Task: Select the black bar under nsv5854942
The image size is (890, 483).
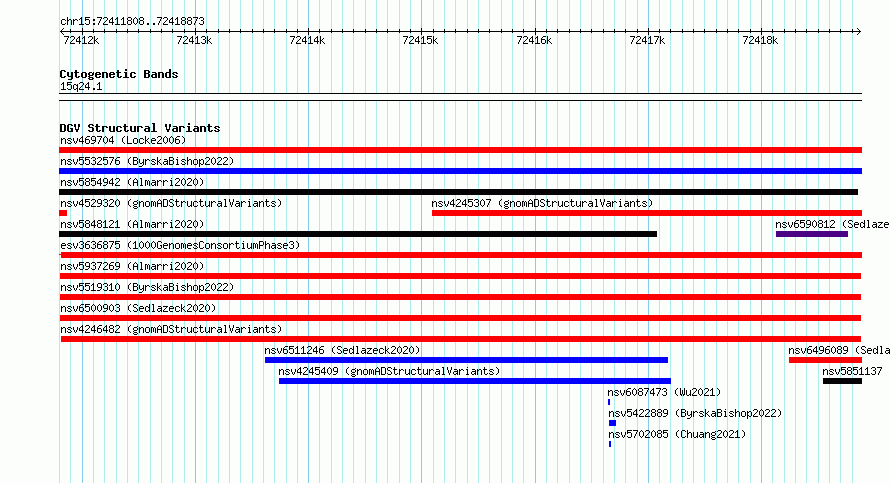Action: click(459, 192)
